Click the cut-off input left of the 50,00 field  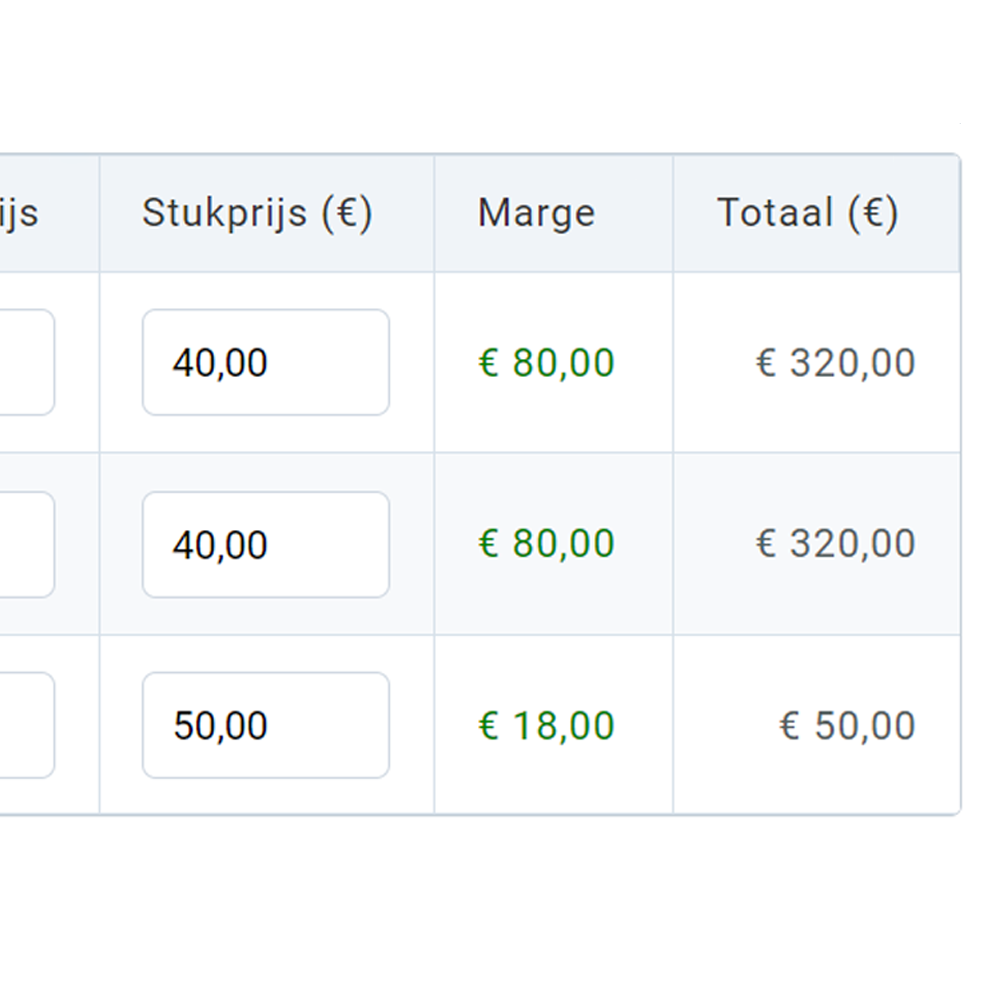pyautogui.click(x=26, y=725)
